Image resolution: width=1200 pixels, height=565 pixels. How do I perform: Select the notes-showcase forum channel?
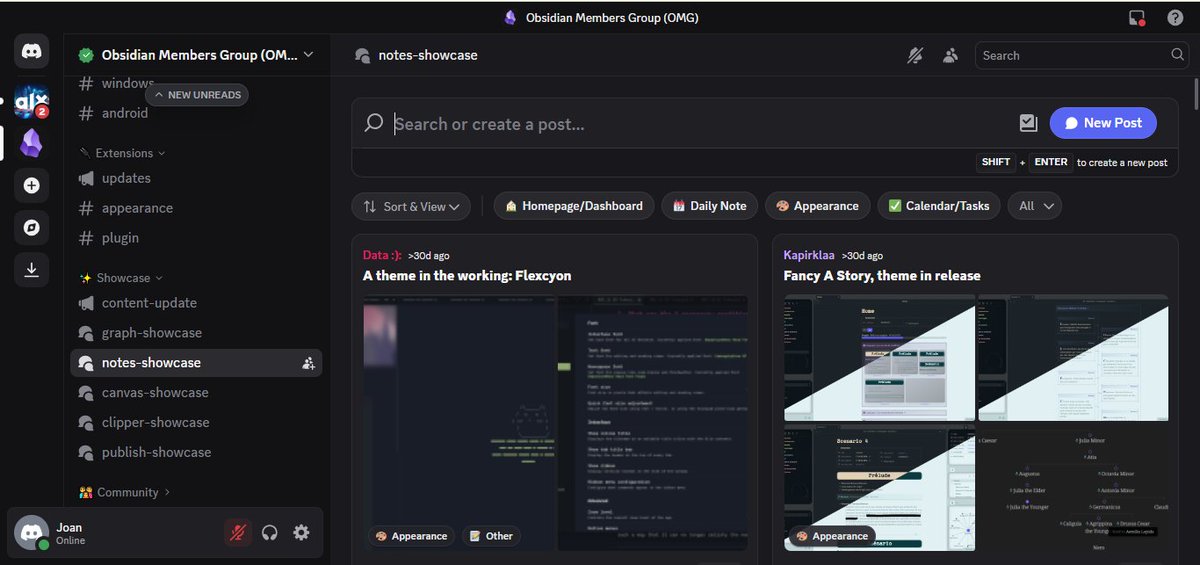[196, 363]
